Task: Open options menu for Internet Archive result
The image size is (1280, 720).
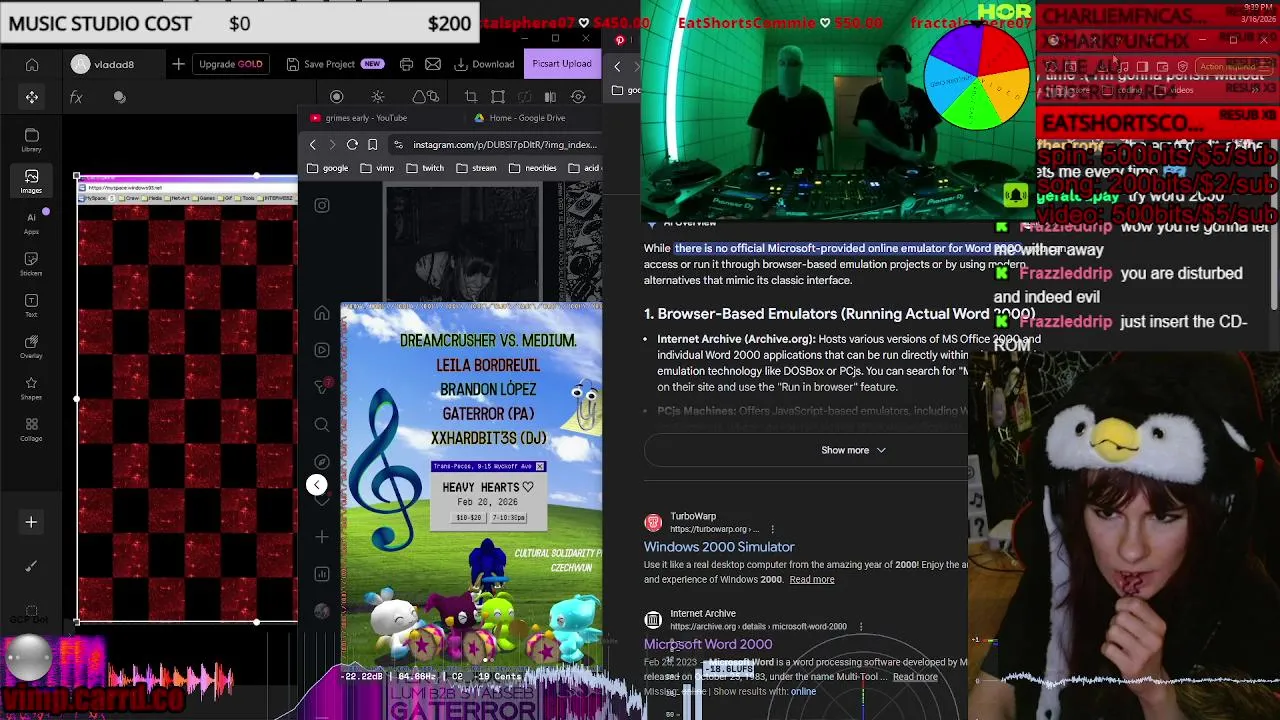Action: click(x=860, y=627)
